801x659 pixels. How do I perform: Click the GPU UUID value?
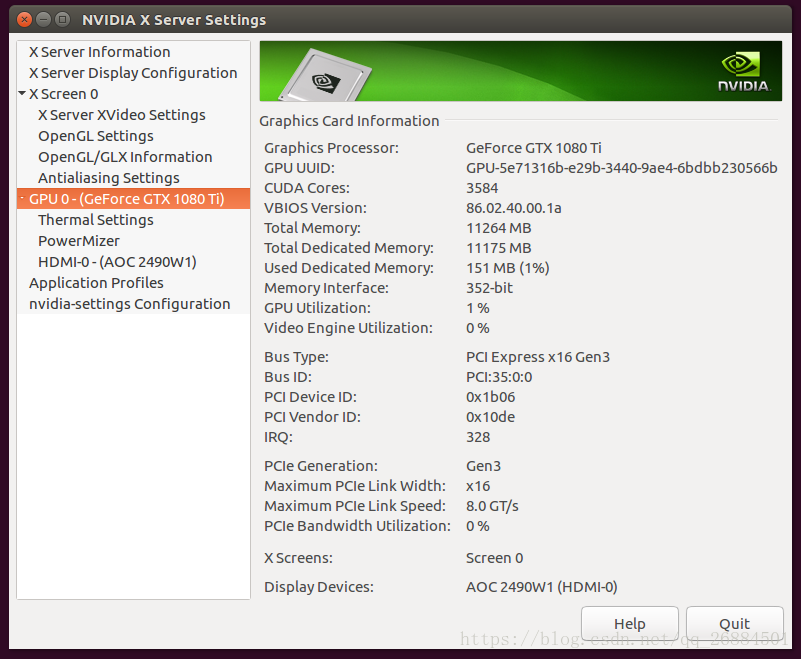622,168
